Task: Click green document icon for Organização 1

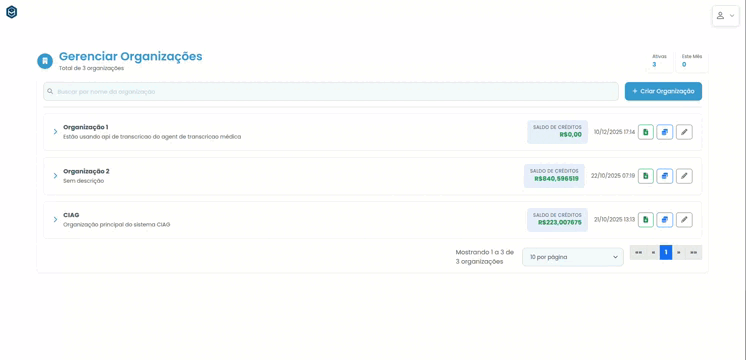Action: [x=646, y=132]
